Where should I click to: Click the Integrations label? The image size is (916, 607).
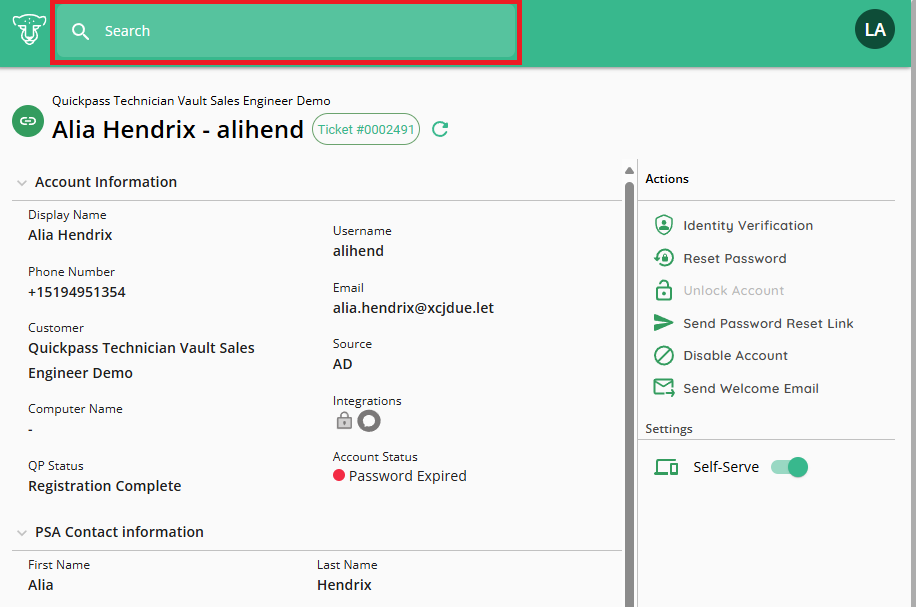point(367,401)
